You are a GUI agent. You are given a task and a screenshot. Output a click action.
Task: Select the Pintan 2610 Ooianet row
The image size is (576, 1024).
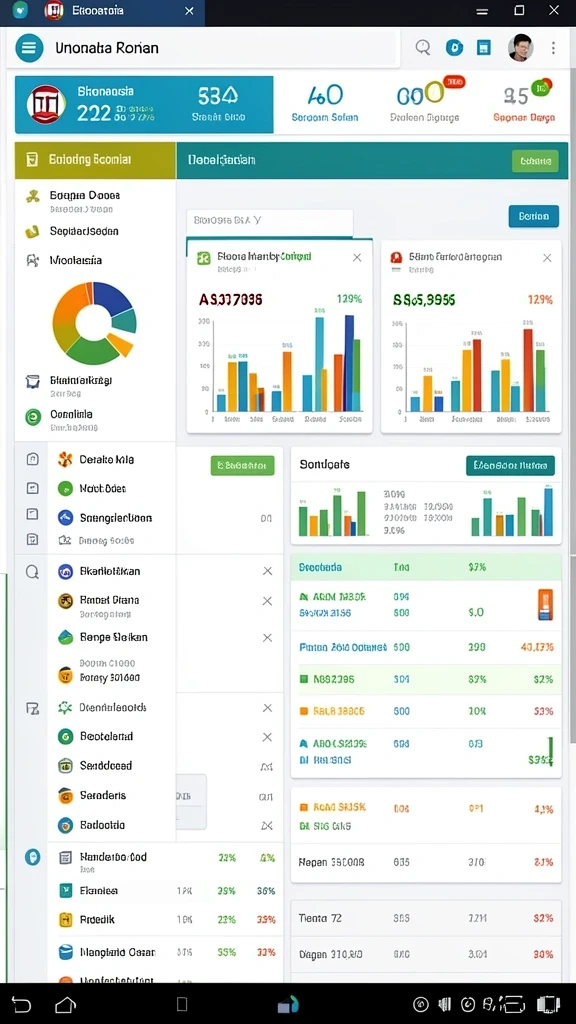click(x=426, y=647)
